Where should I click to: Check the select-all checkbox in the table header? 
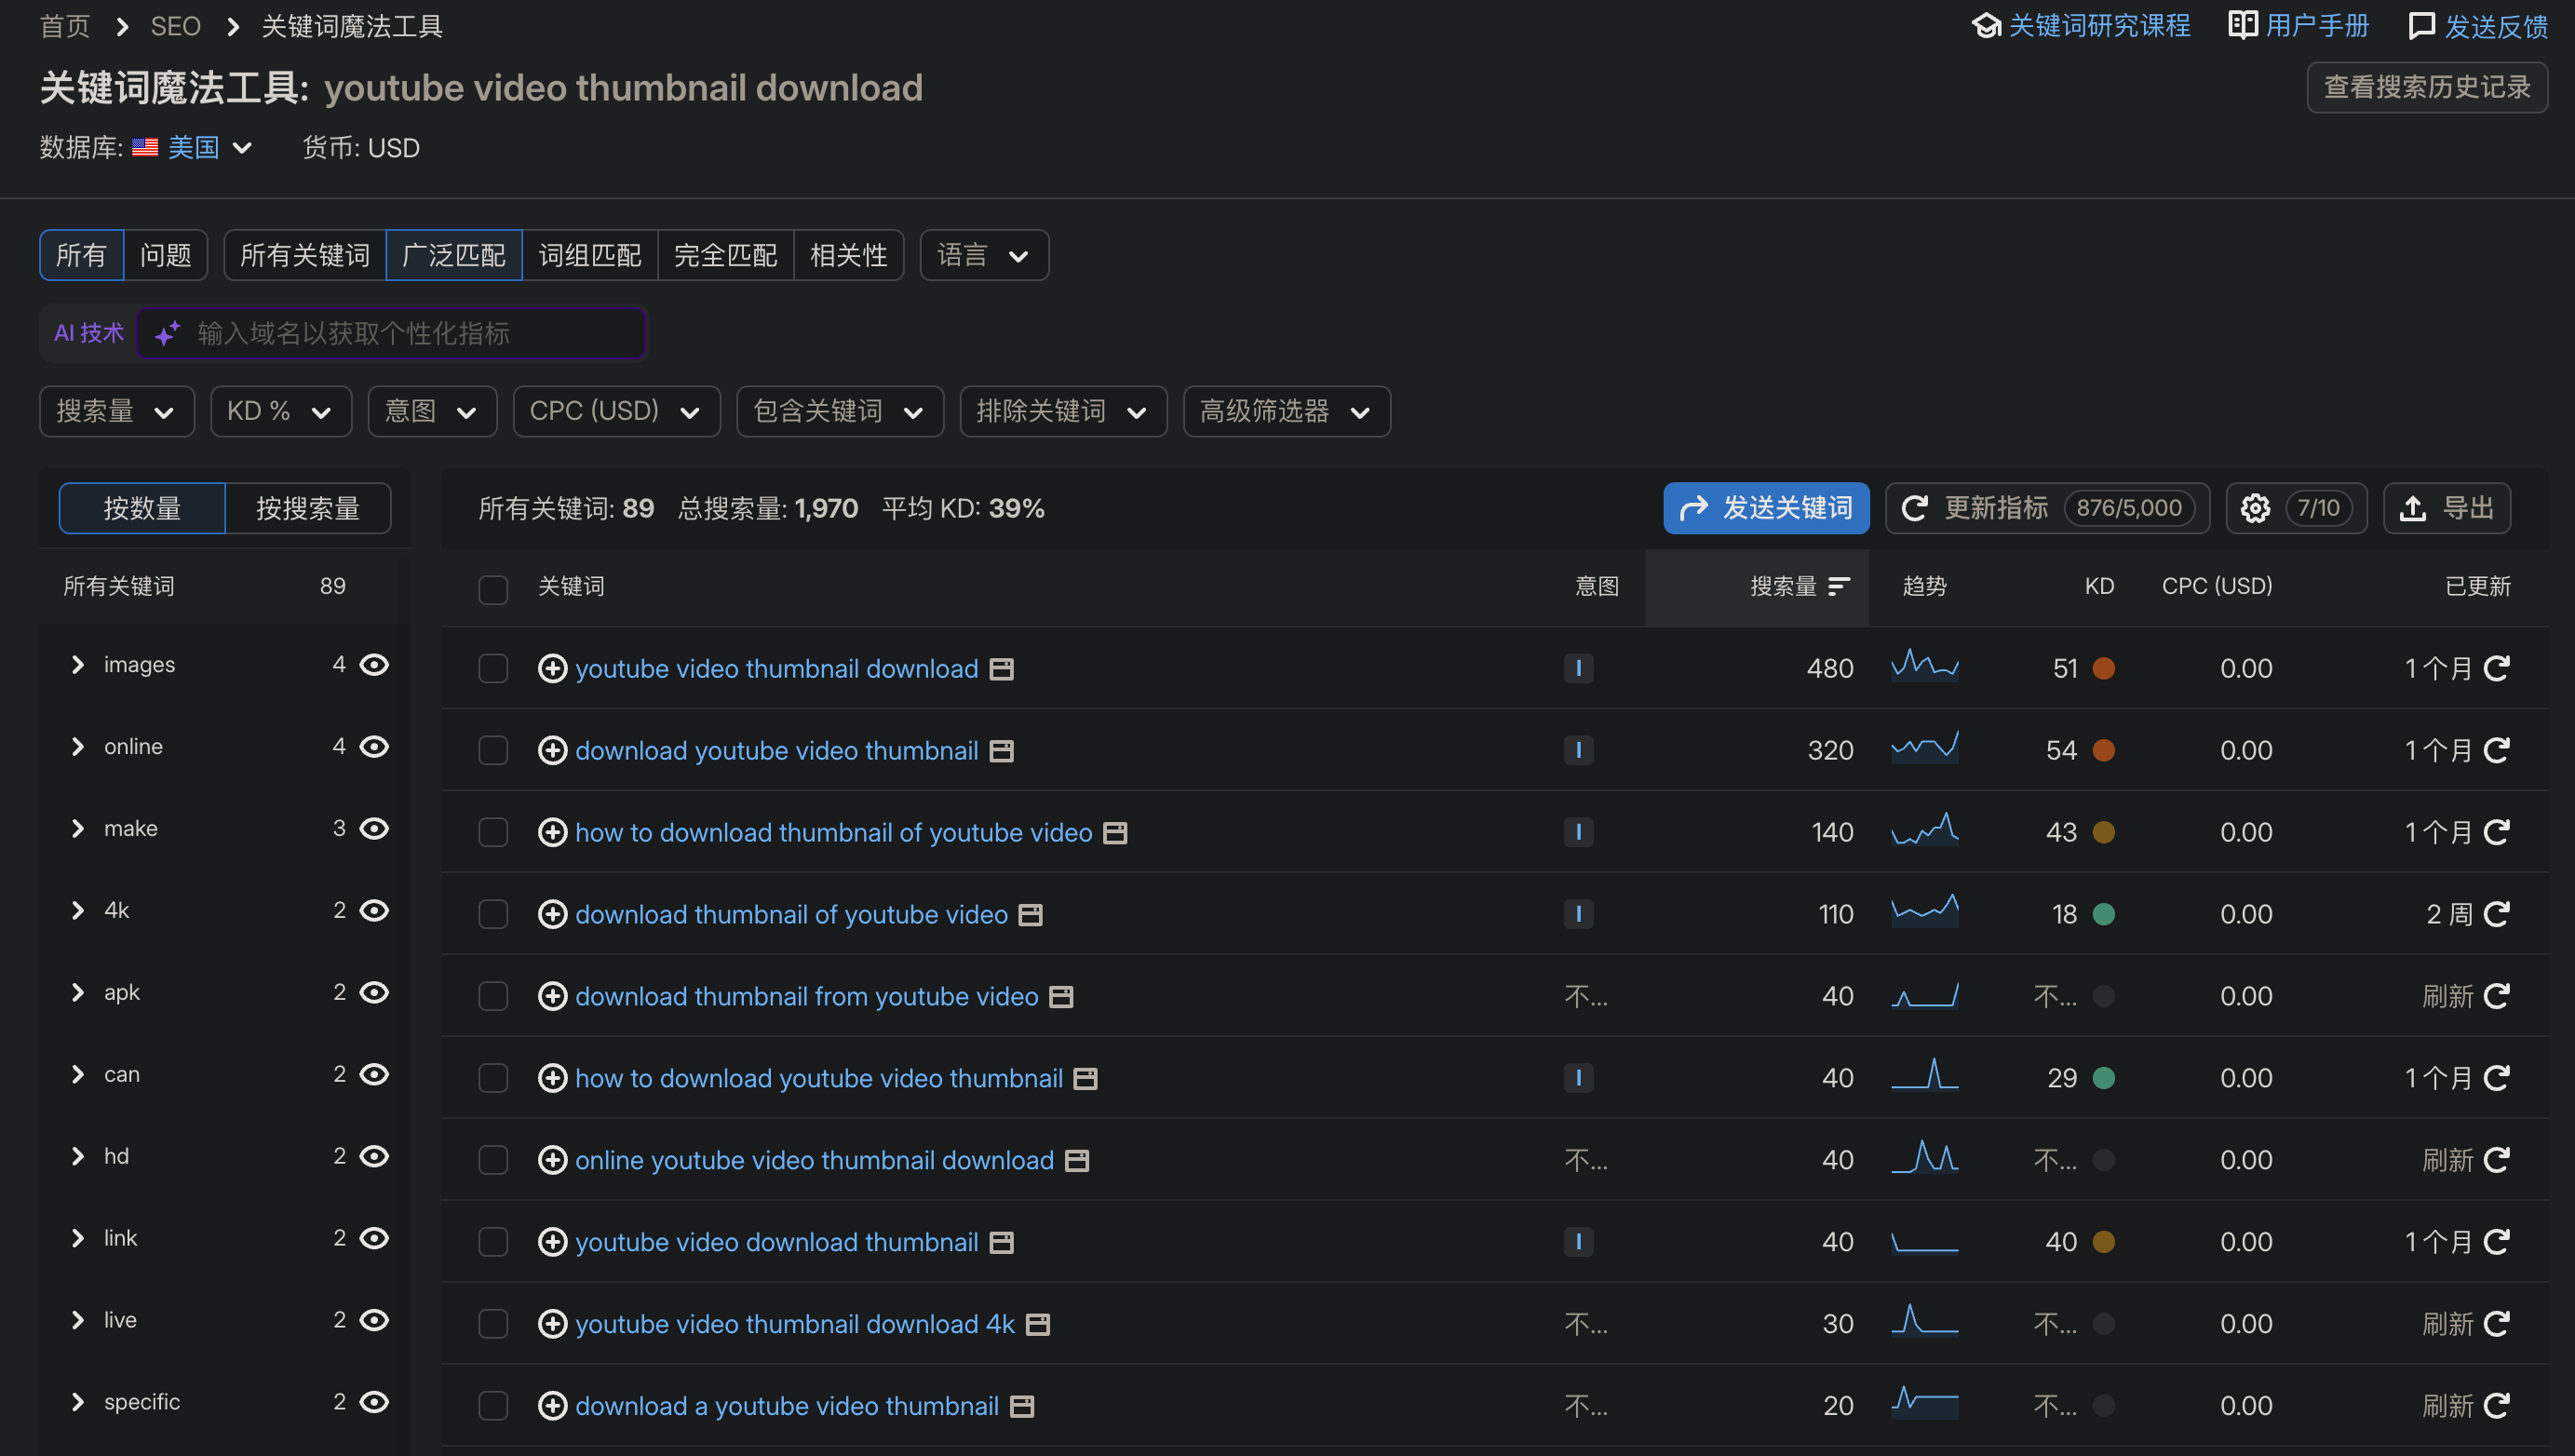(x=493, y=588)
